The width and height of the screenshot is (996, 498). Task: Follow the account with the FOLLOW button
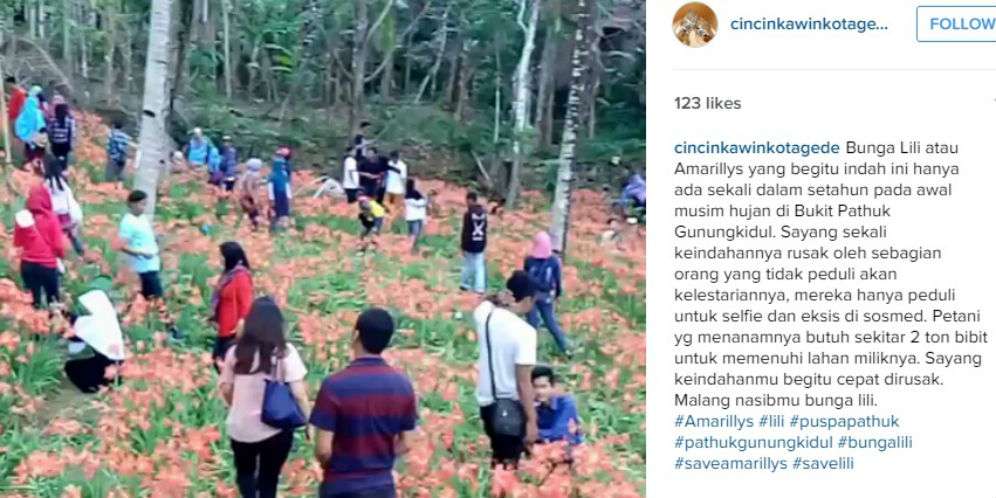(957, 24)
